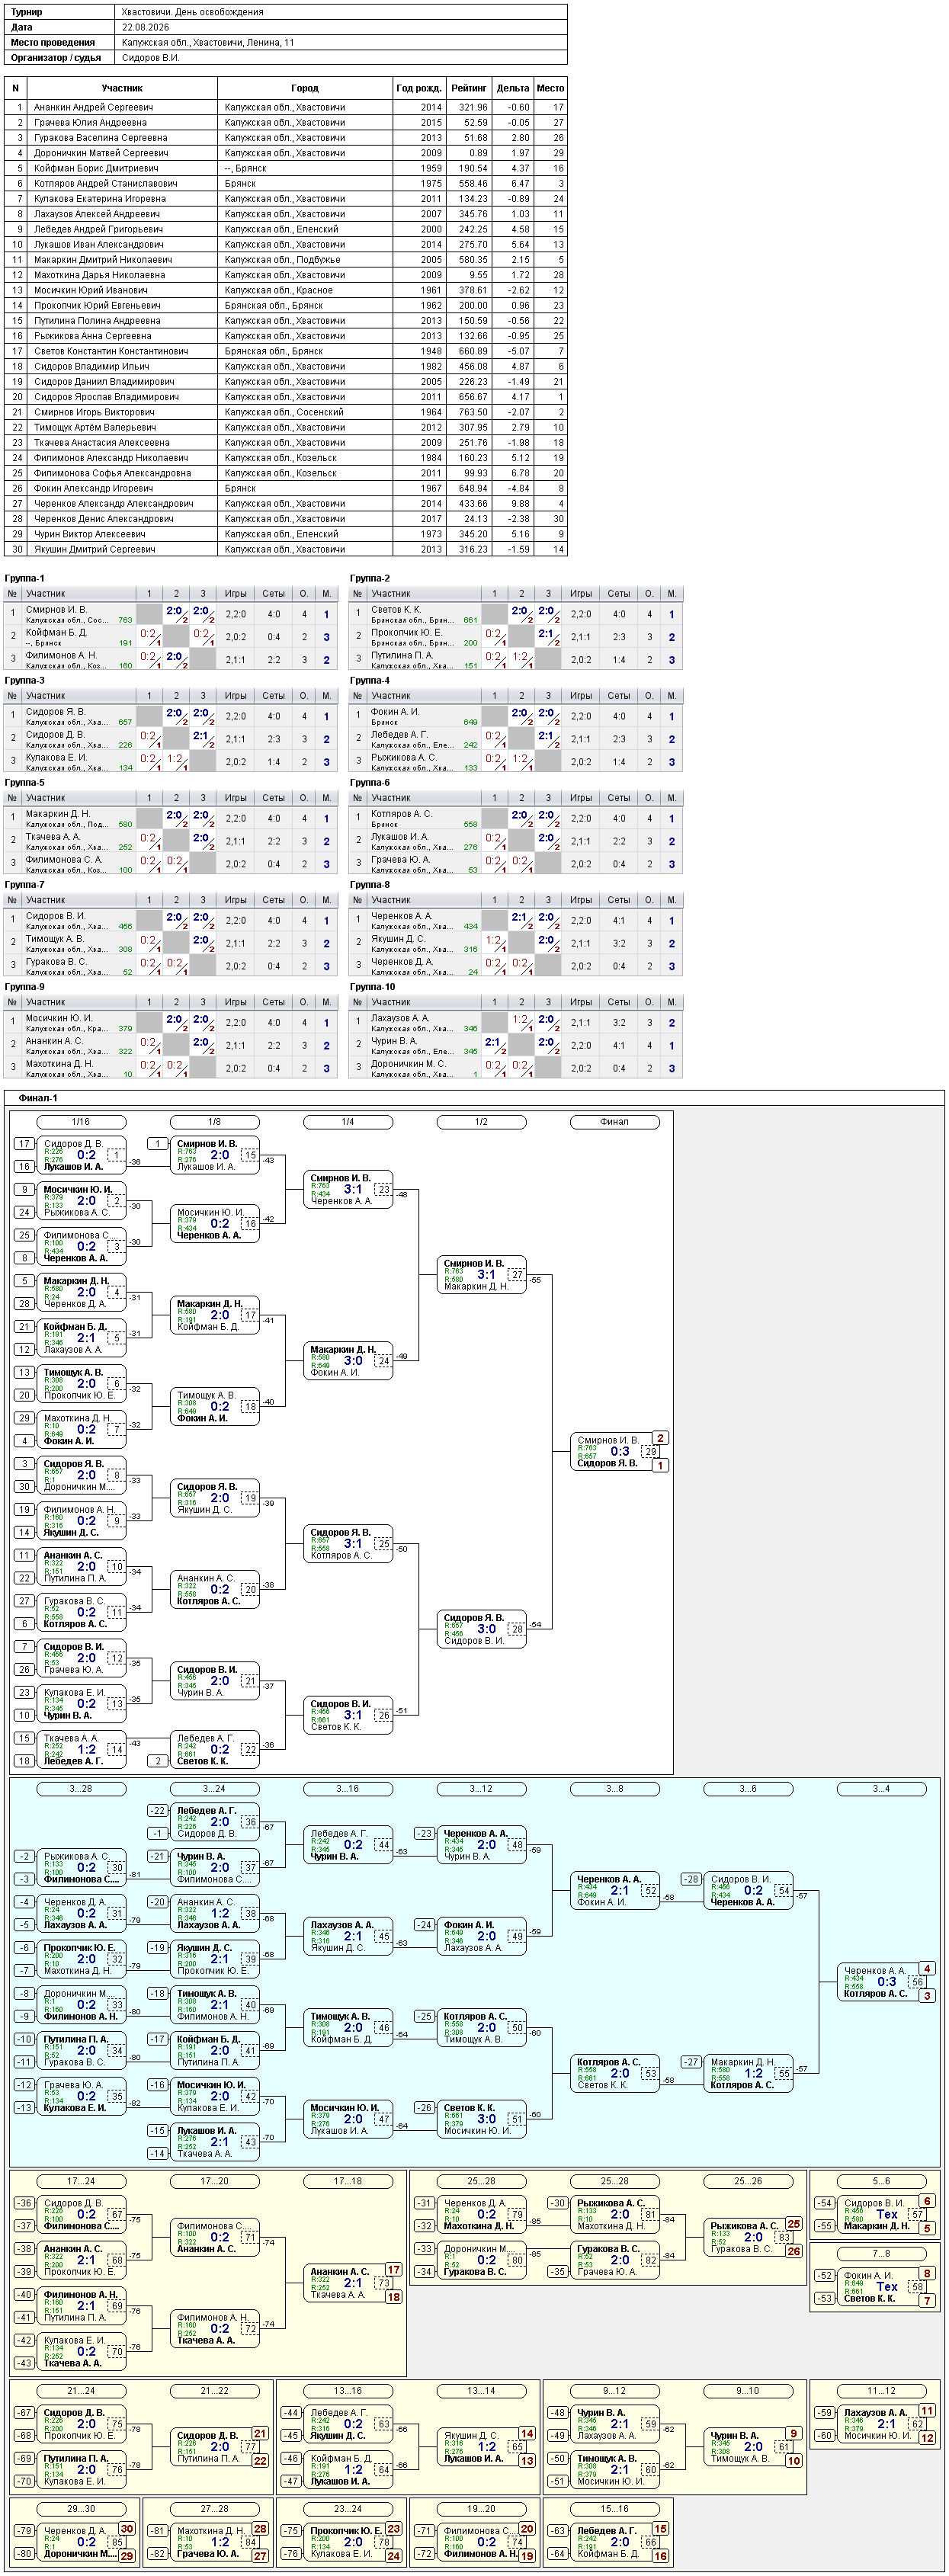Select participant "Якушин Дмитрий Сергеевич"
The height and width of the screenshot is (2576, 949).
(95, 549)
